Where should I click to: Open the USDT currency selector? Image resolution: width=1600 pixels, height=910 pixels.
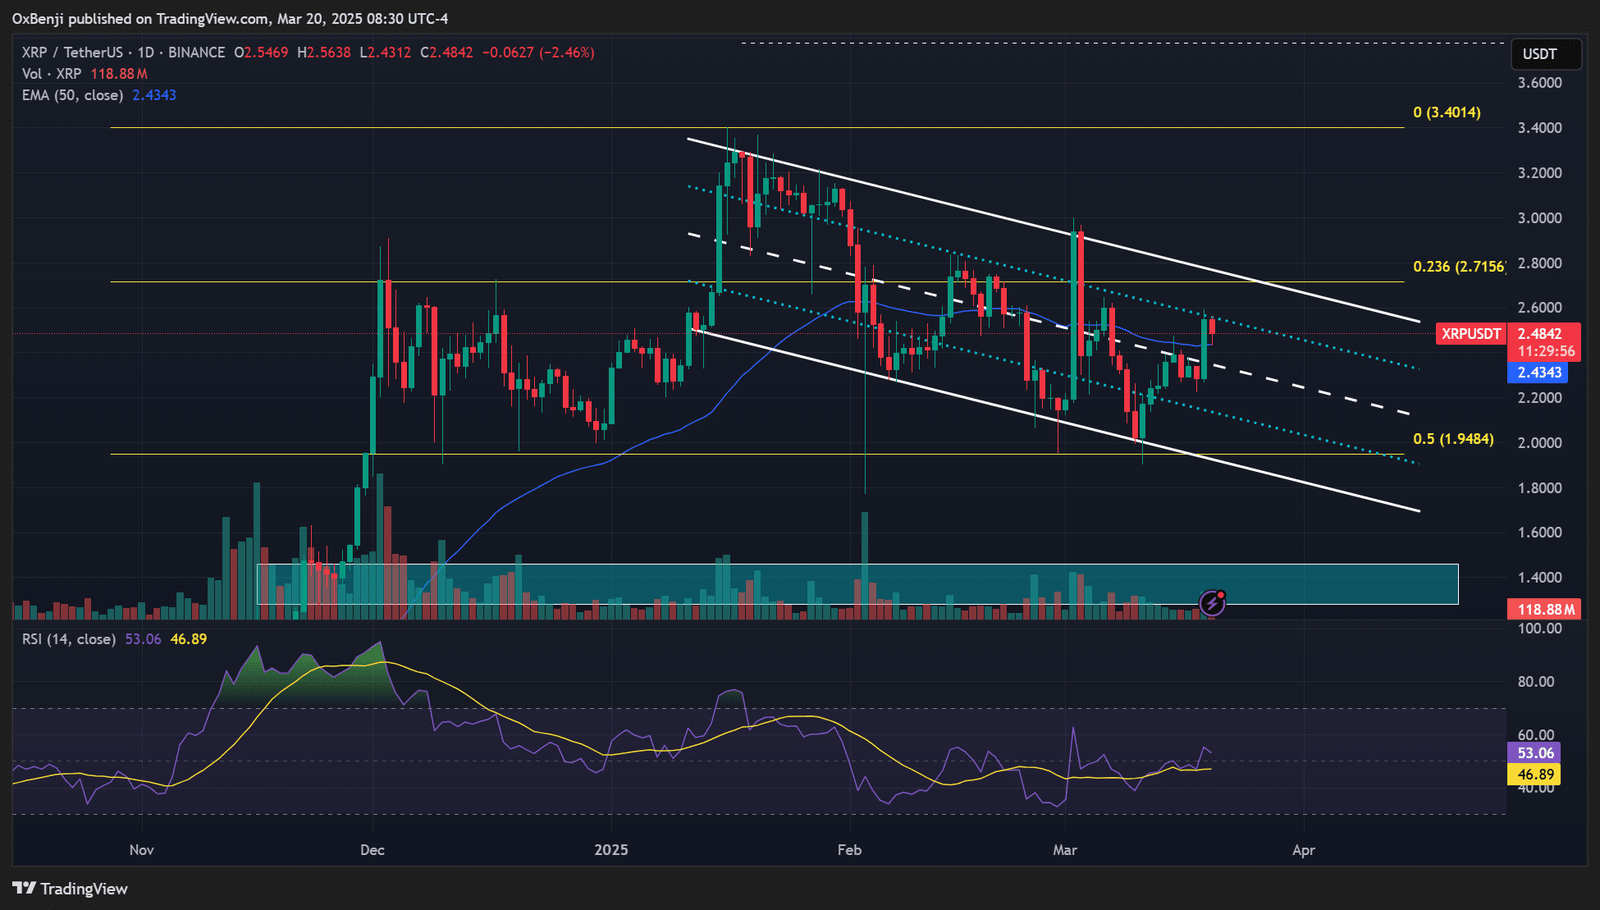pos(1540,54)
